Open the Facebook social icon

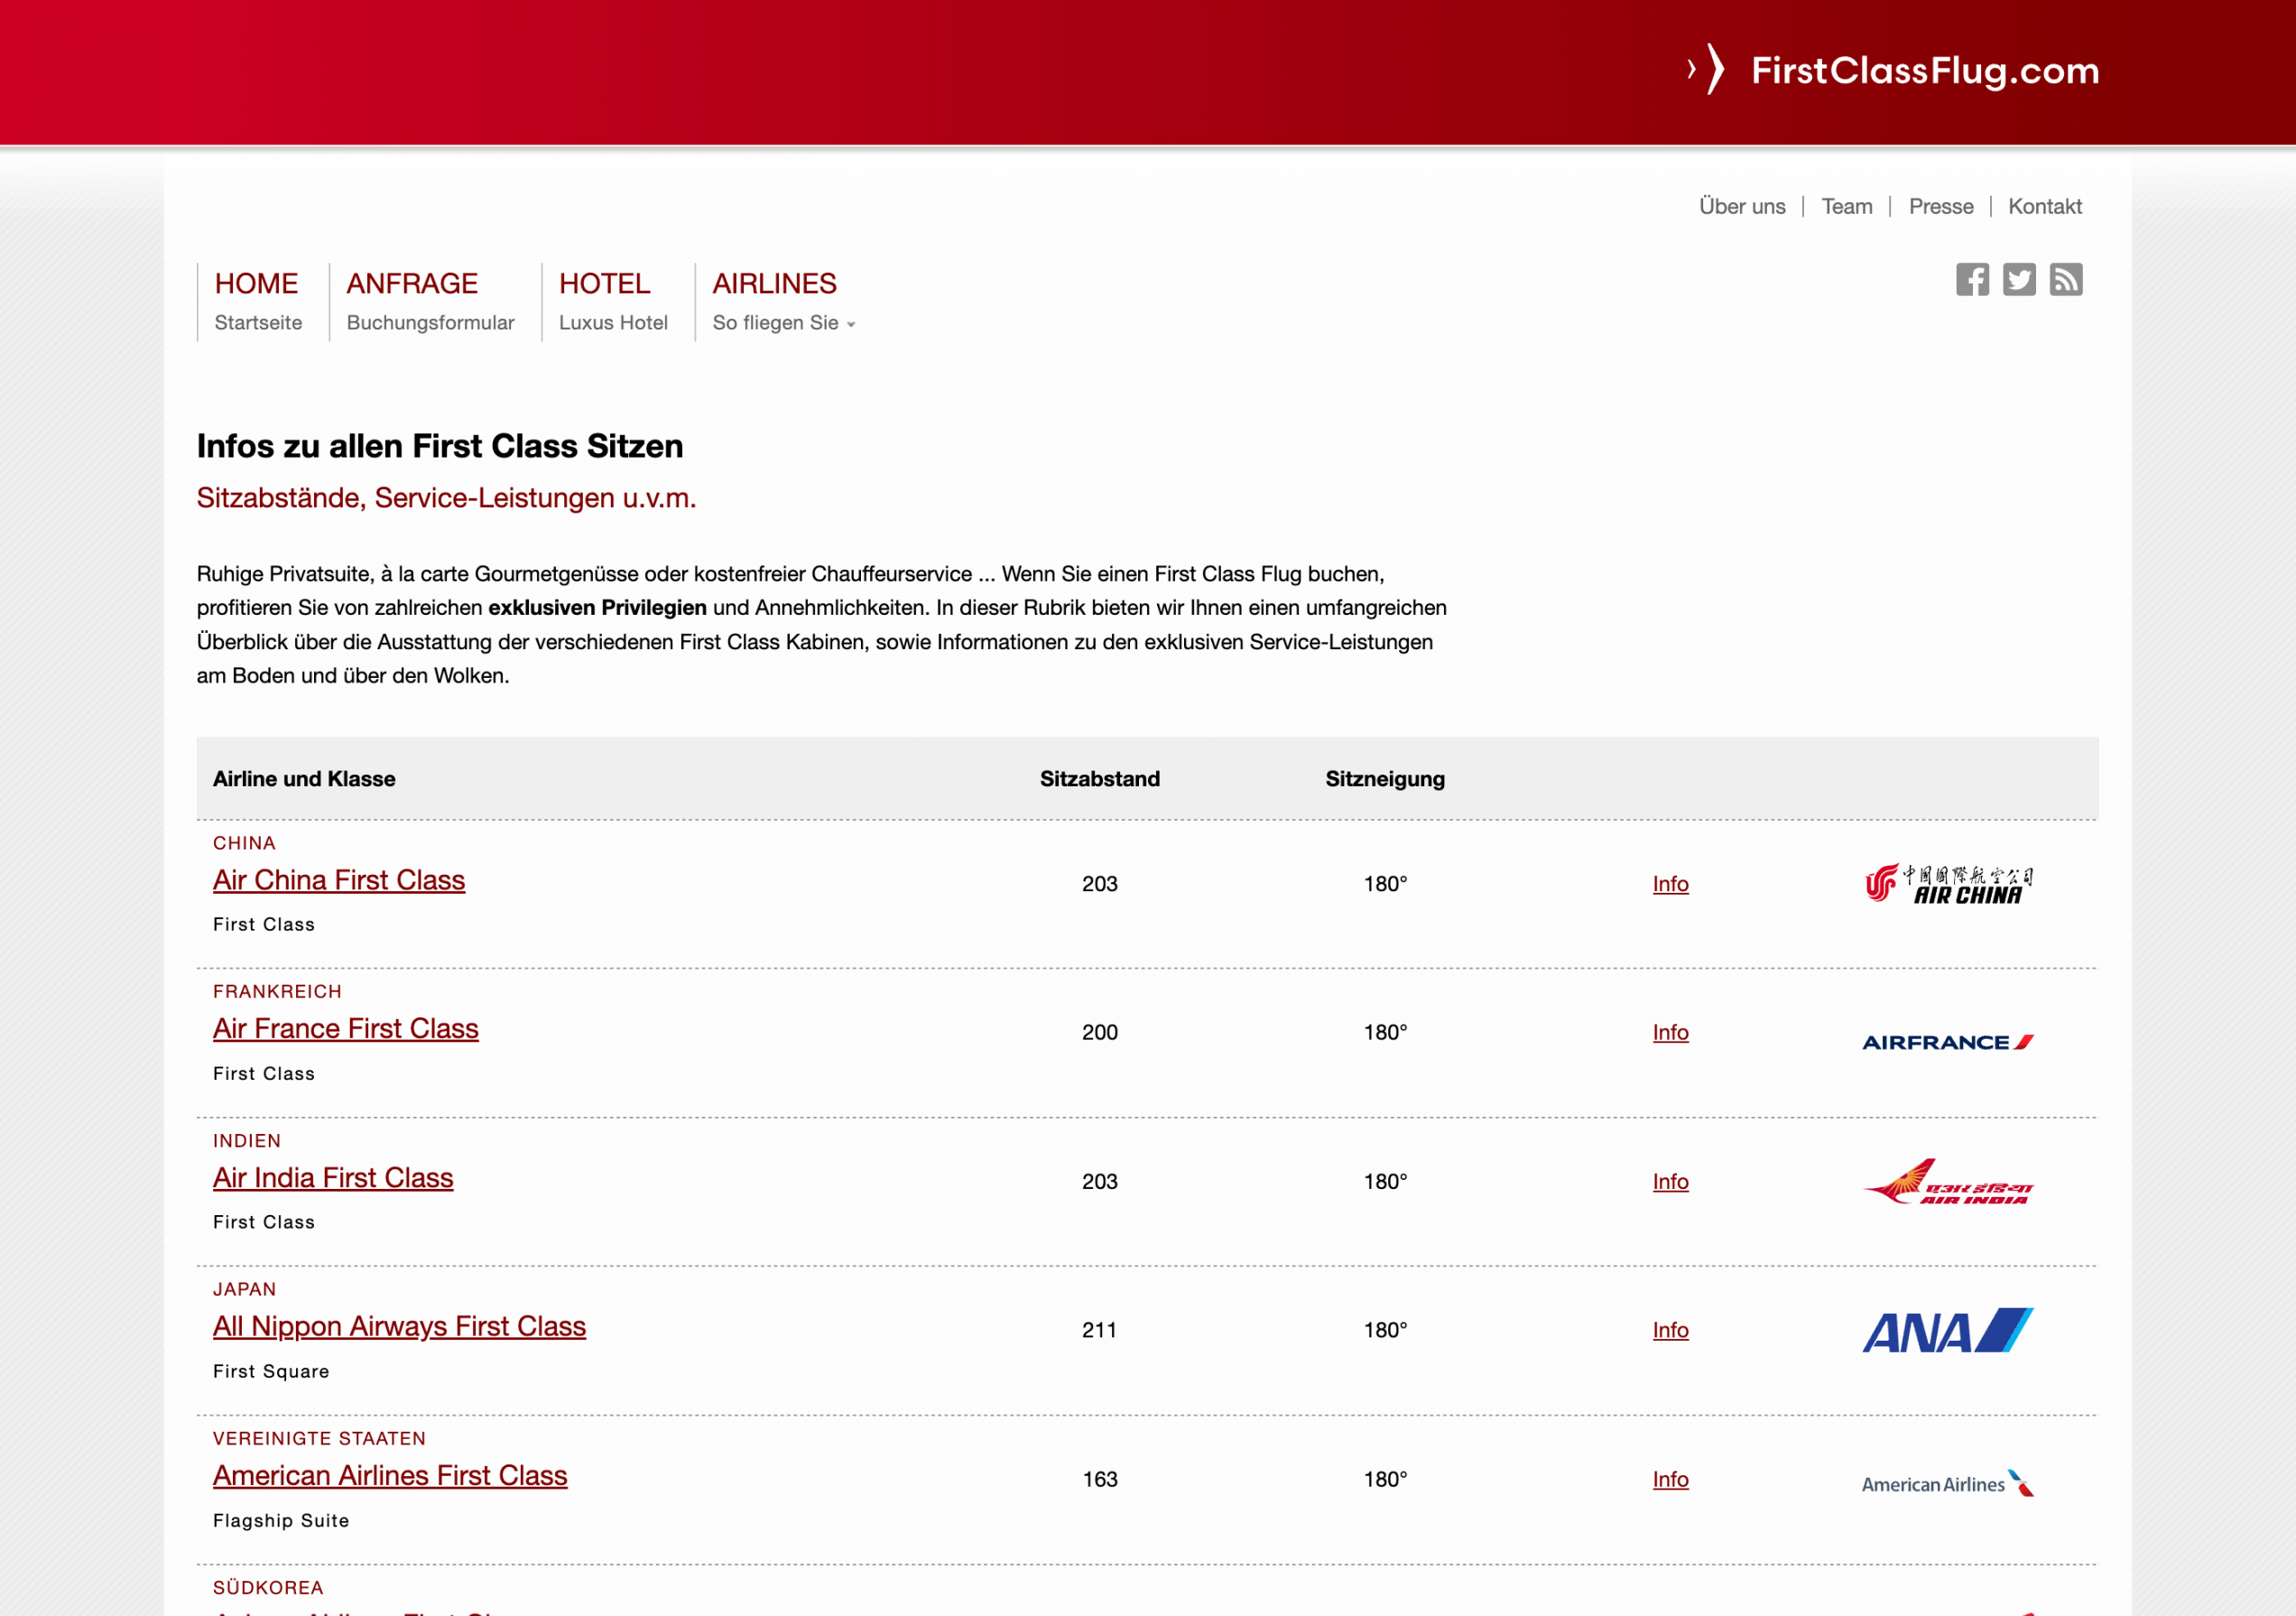(x=1972, y=280)
